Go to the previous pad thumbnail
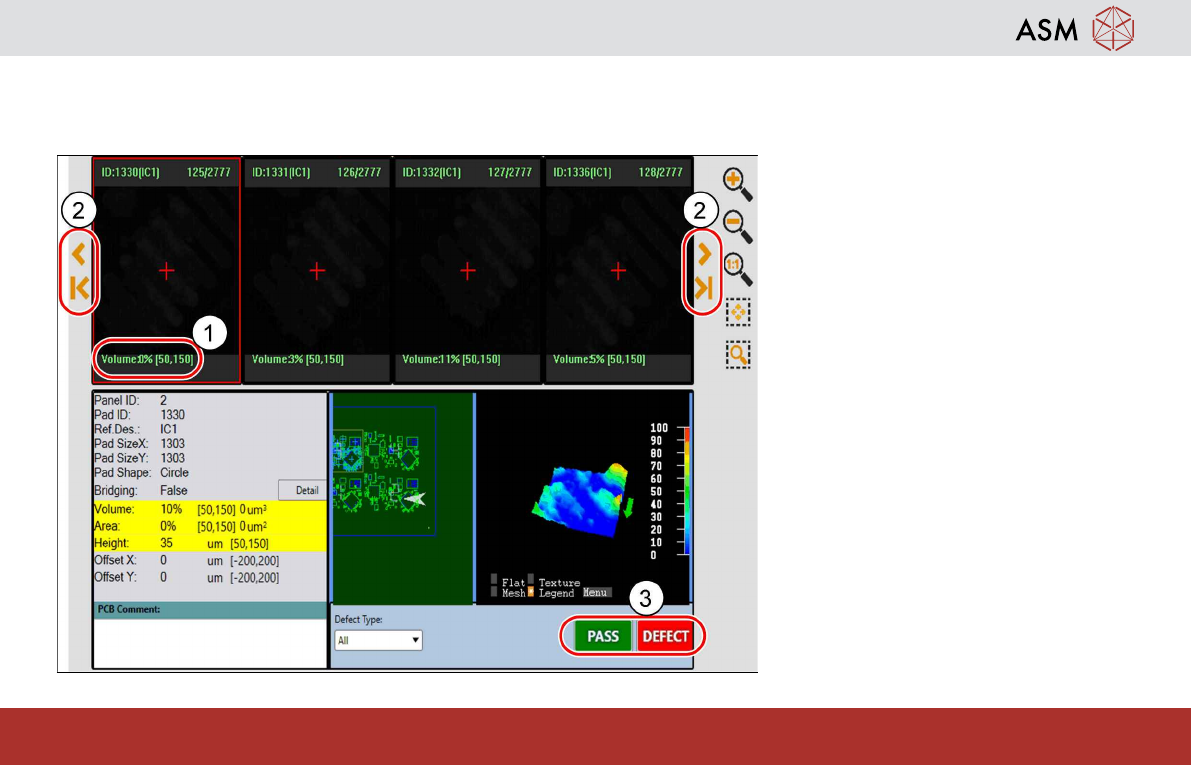 click(x=78, y=254)
